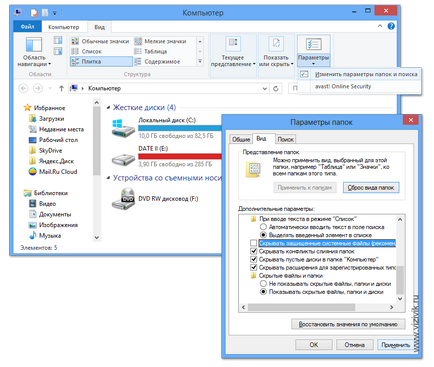Open the Изображения library
This screenshot has width=434, height=367.
point(53,225)
